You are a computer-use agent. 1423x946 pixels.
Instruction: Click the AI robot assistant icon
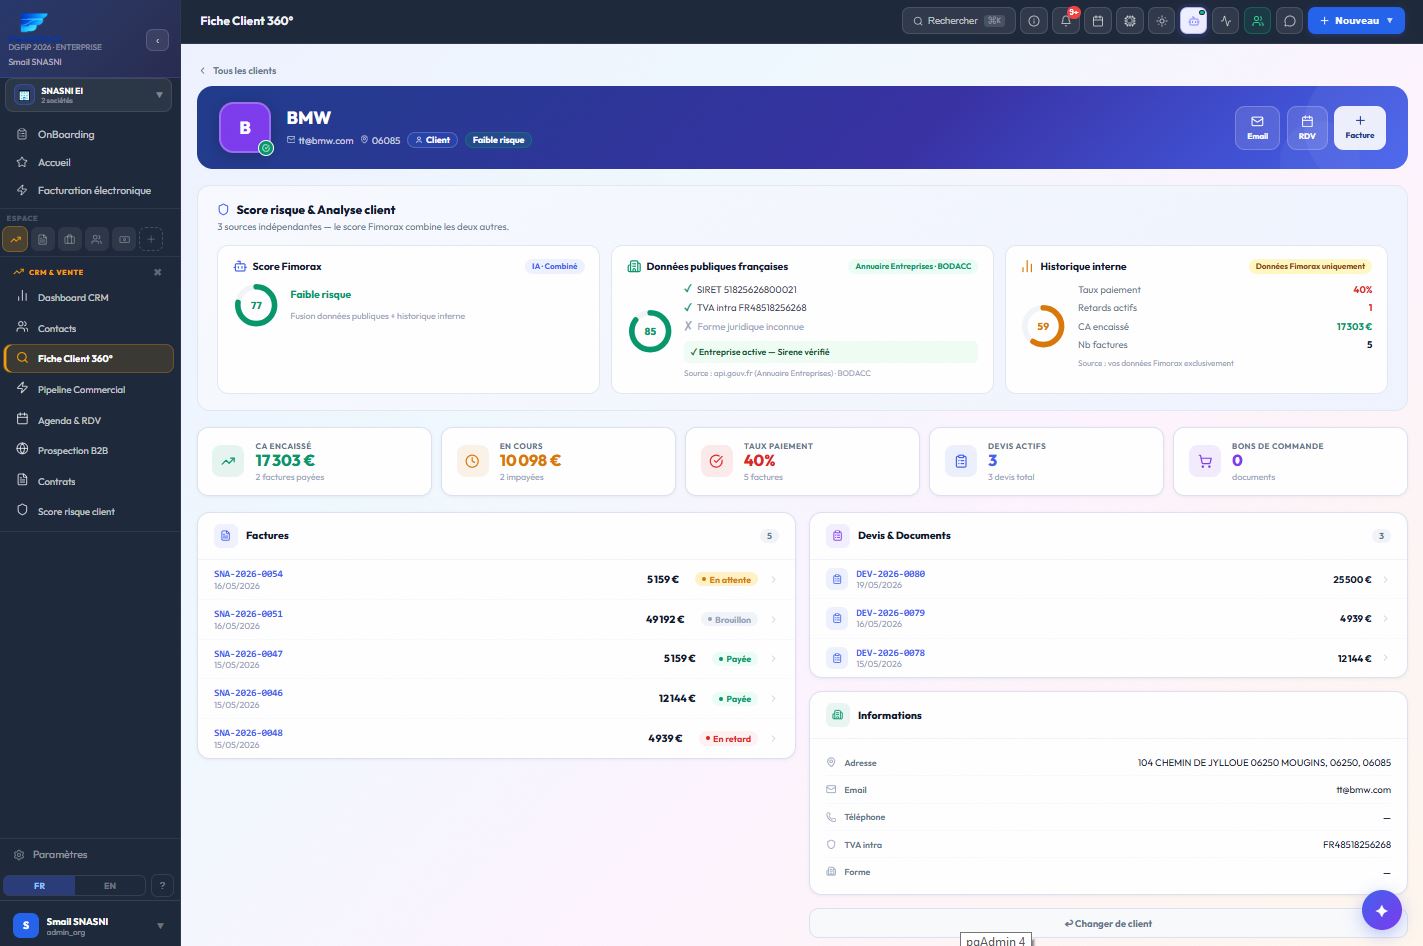(x=1194, y=21)
